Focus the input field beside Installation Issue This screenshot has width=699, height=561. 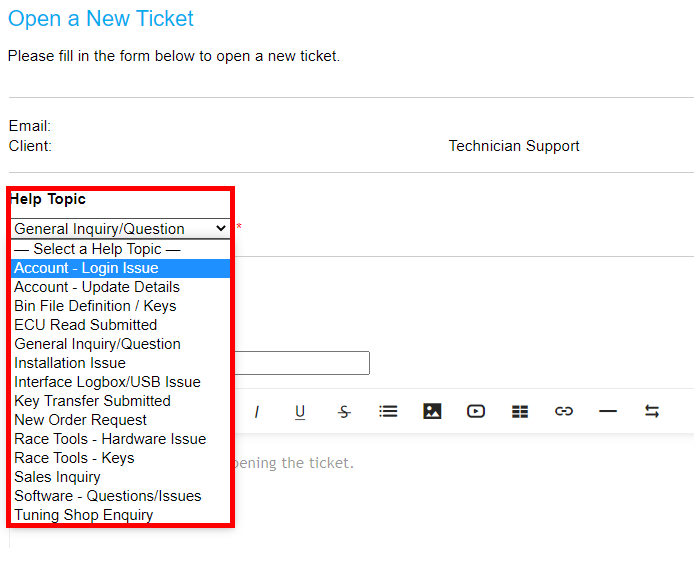pyautogui.click(x=302, y=363)
